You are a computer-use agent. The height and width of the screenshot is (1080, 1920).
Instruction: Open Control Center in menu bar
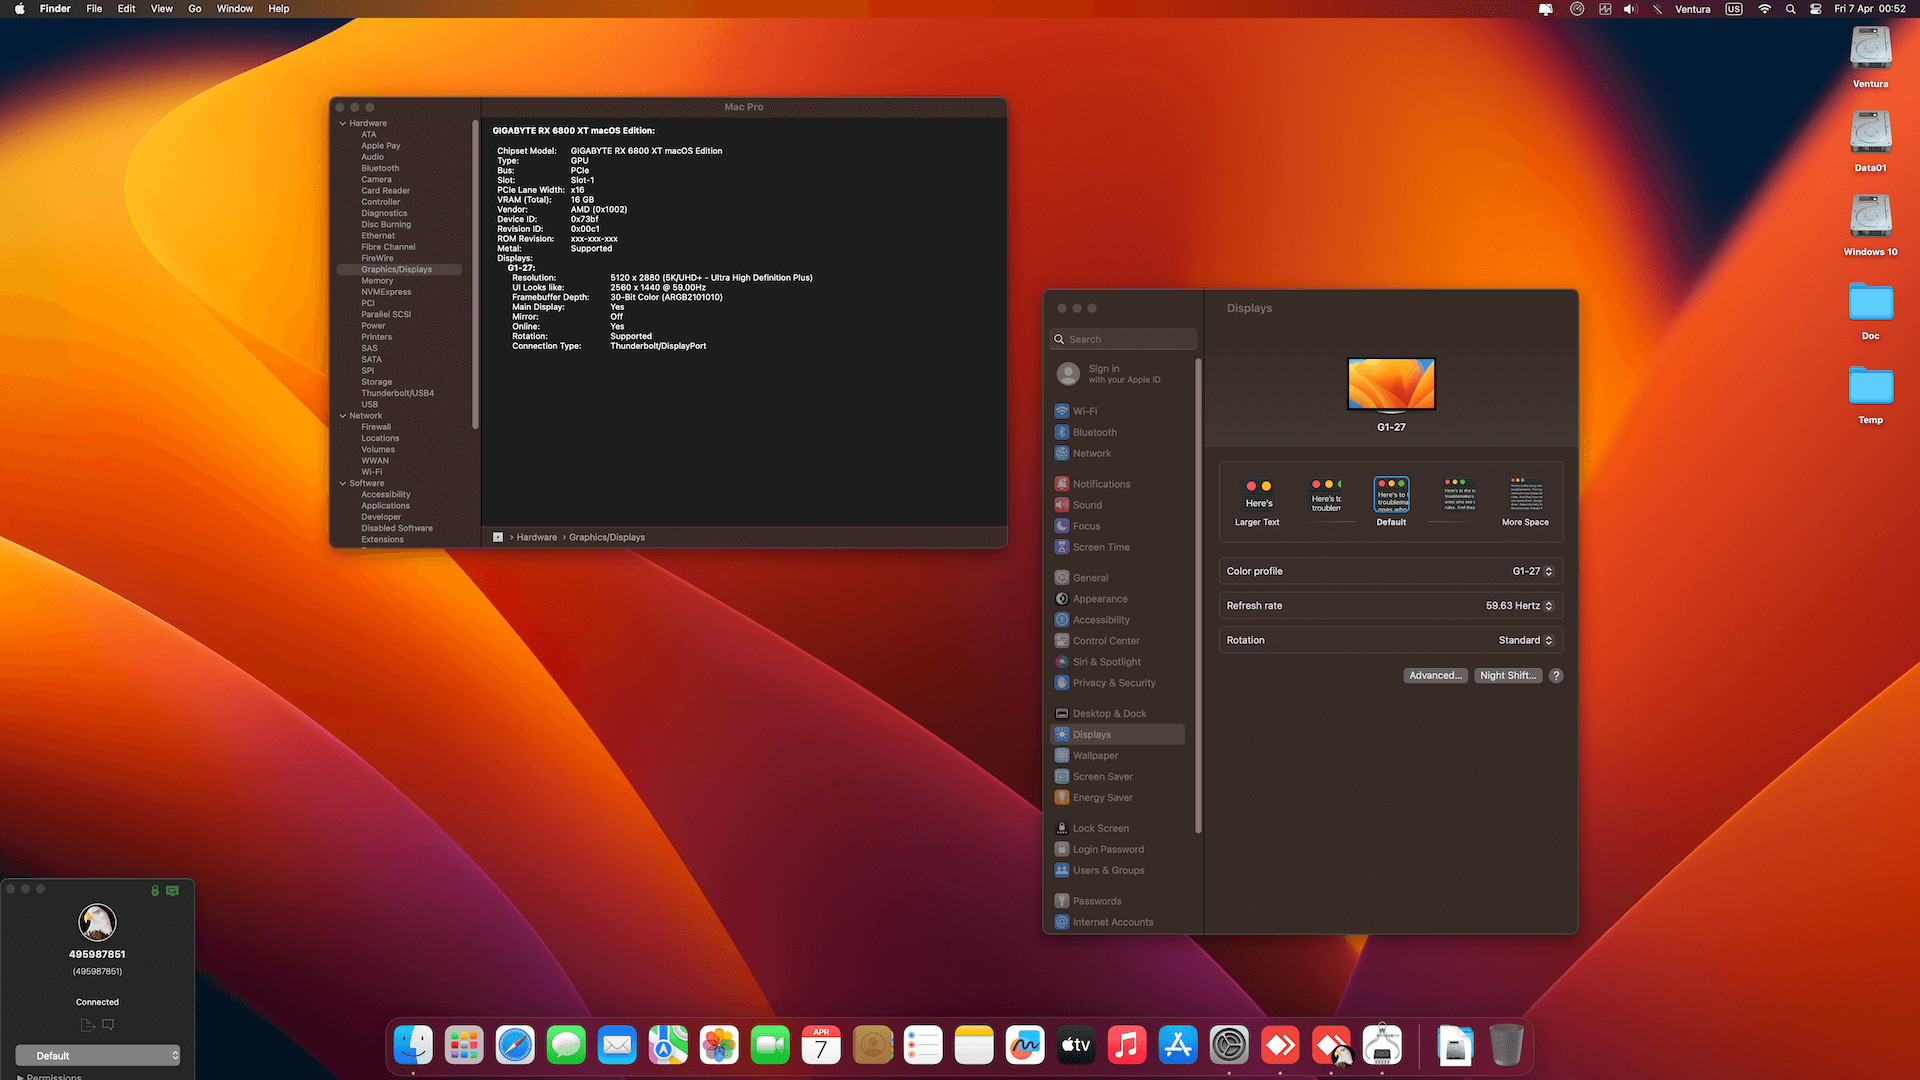click(1816, 9)
